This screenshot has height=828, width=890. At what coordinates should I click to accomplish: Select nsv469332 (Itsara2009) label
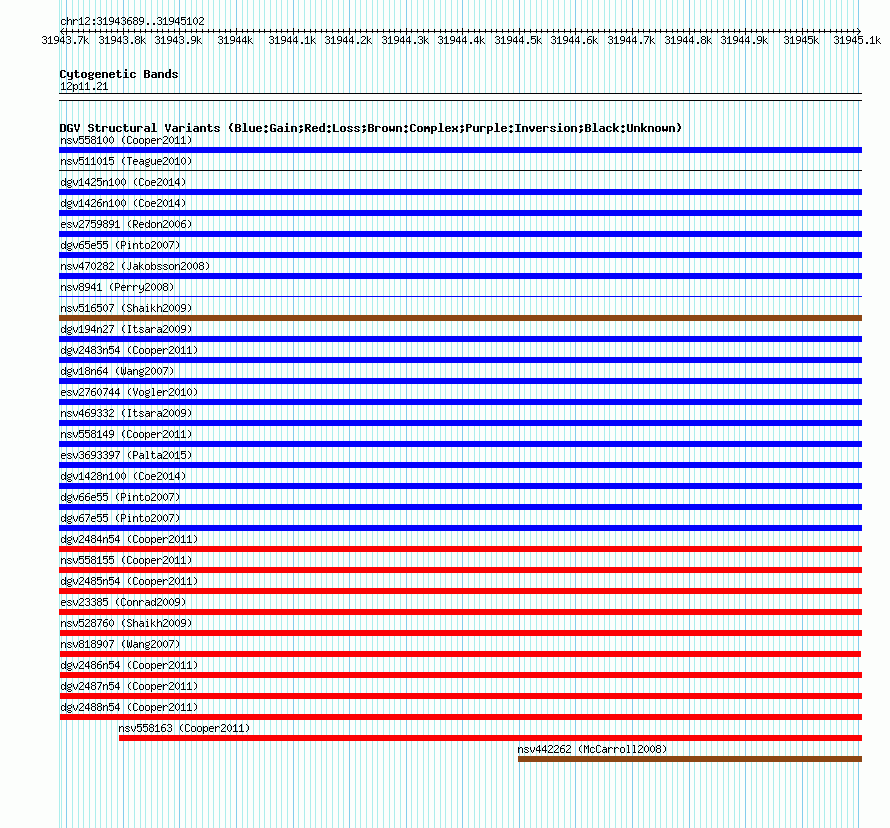pyautogui.click(x=126, y=413)
